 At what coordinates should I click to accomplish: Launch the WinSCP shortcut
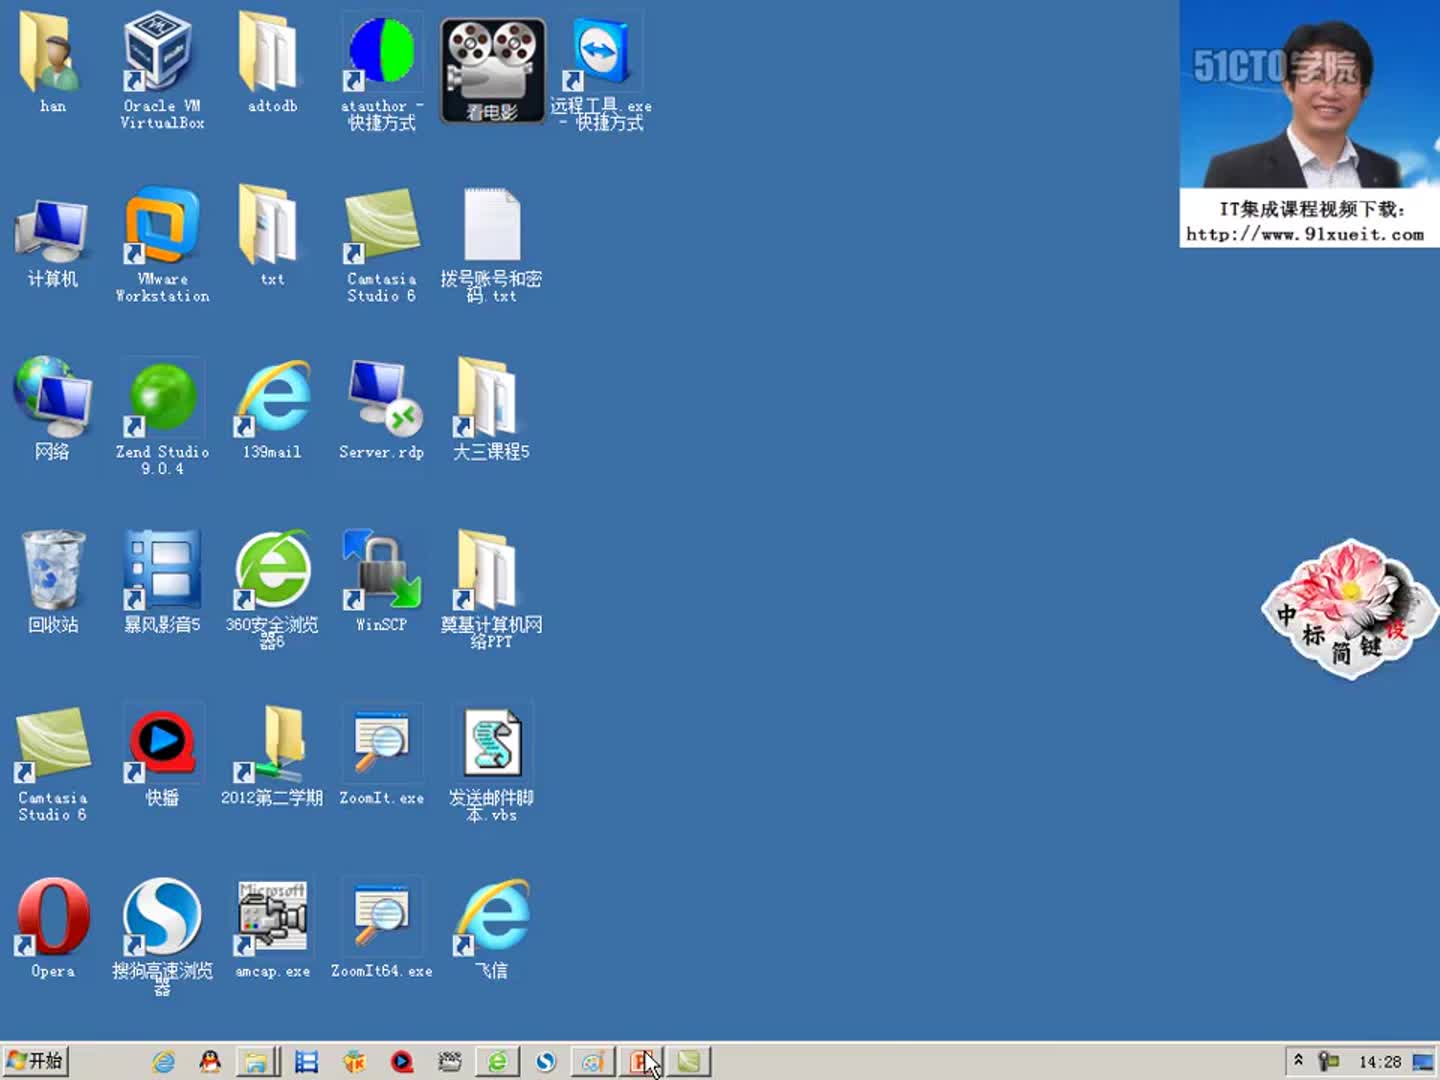pos(381,583)
